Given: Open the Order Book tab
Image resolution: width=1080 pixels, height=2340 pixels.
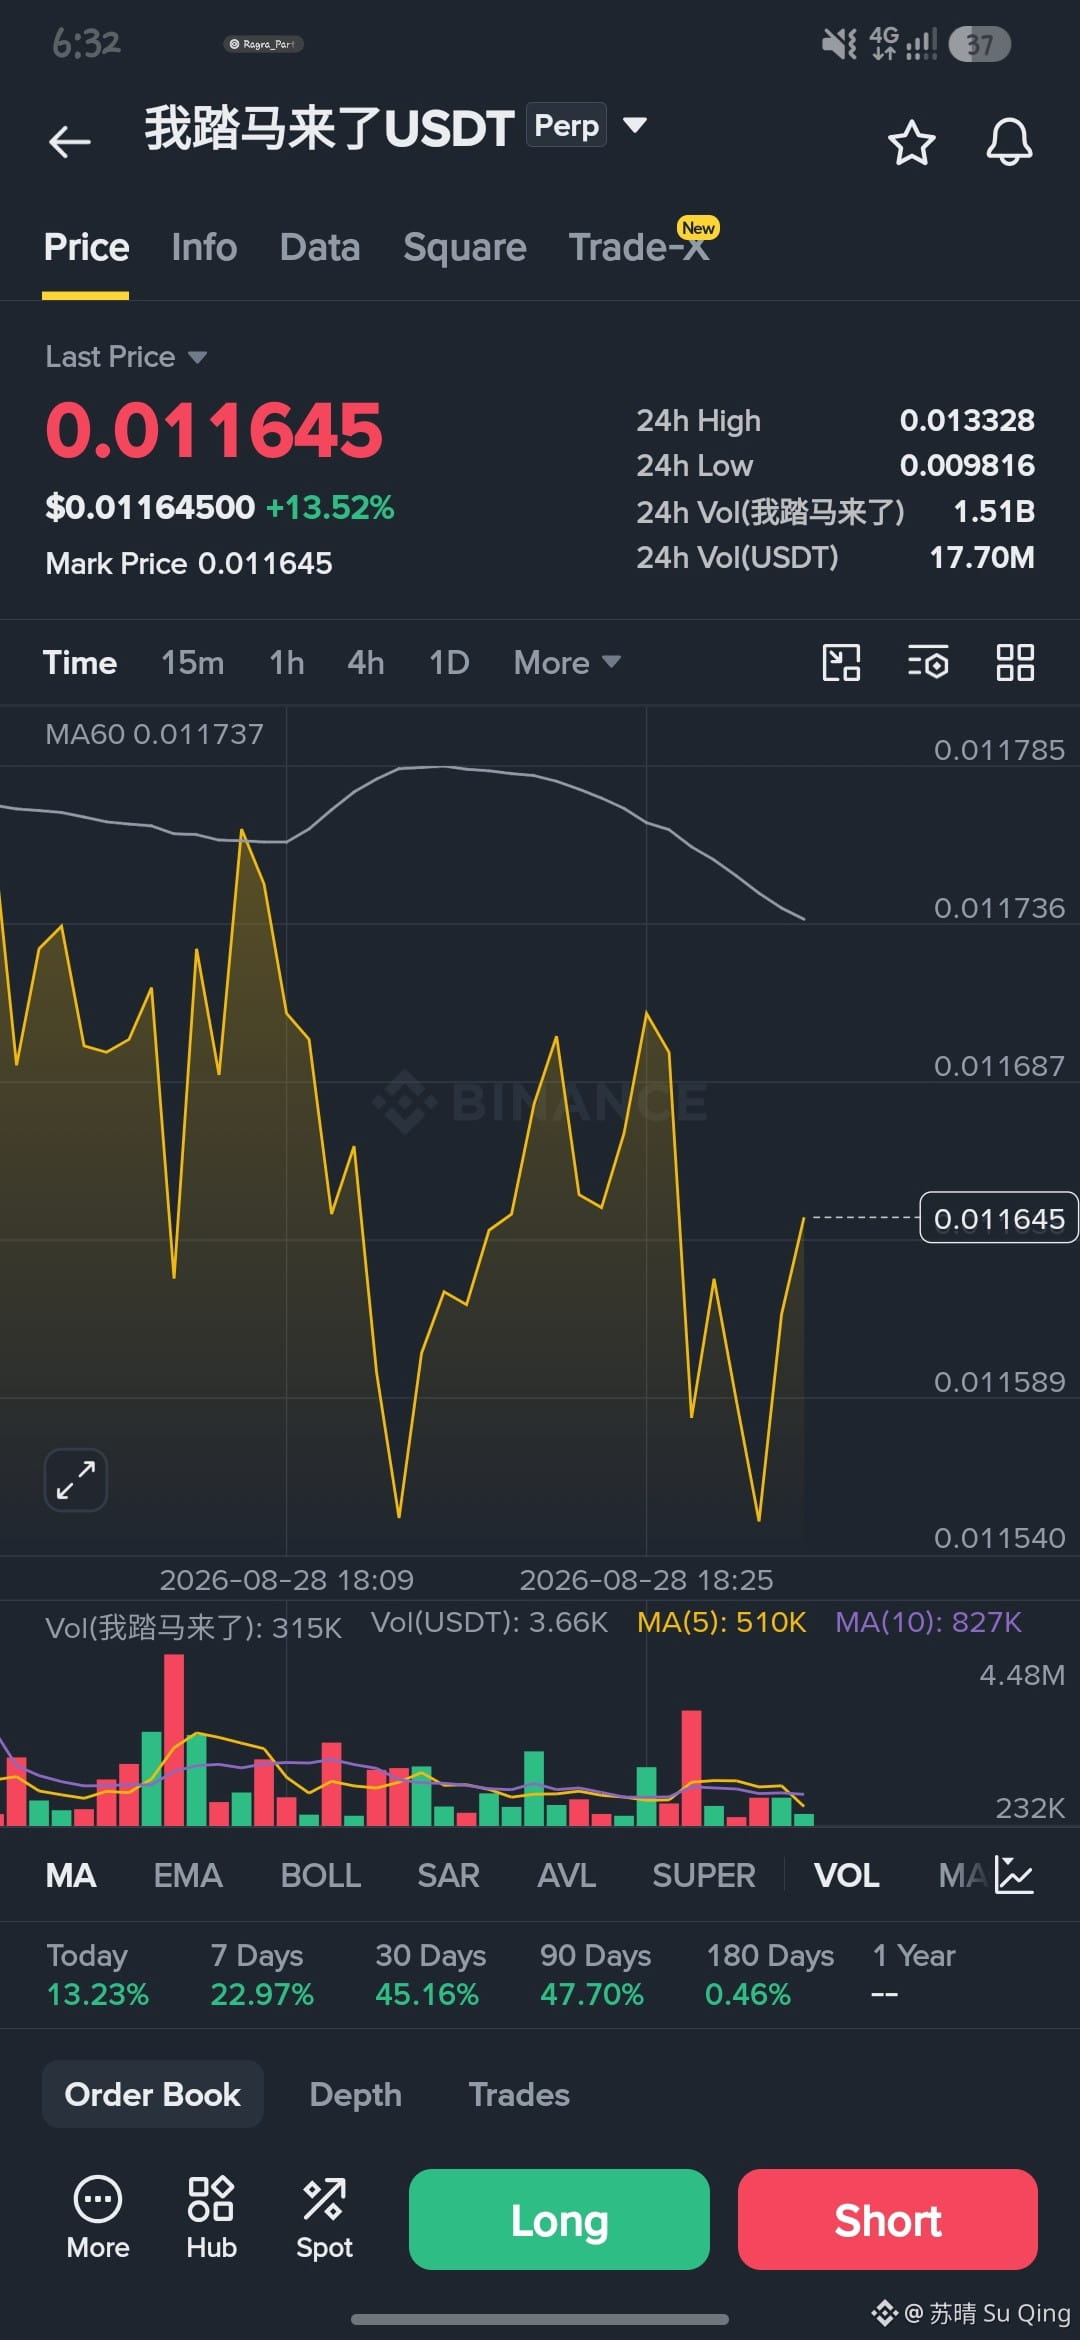Looking at the screenshot, I should [153, 2094].
